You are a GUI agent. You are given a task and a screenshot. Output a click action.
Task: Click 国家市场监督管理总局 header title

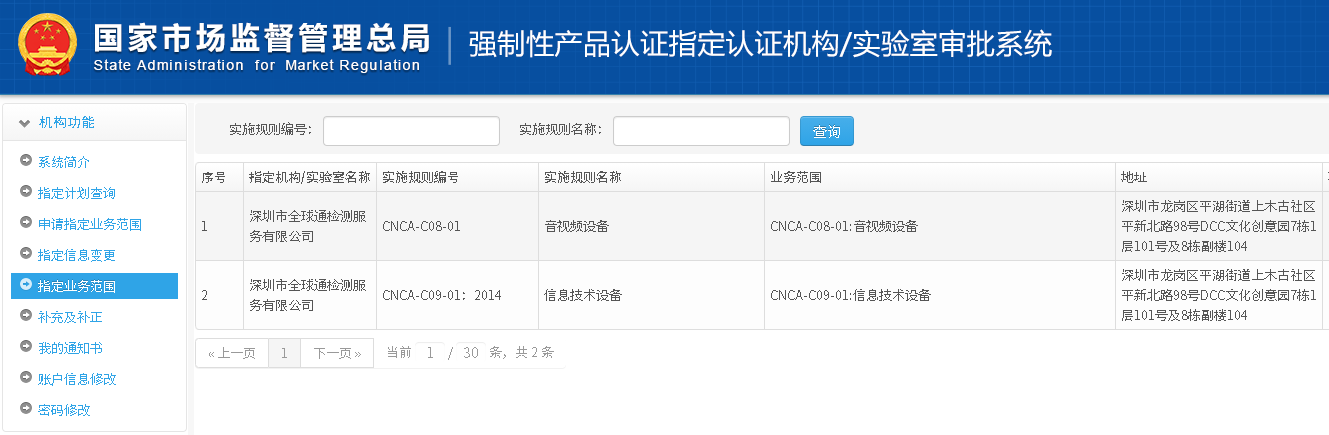[x=261, y=38]
